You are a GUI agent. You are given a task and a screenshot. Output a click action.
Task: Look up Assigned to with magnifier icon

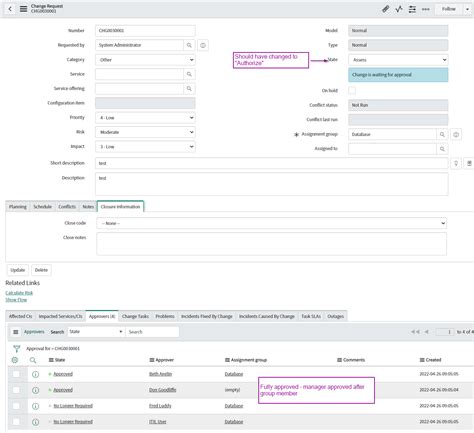click(x=442, y=149)
